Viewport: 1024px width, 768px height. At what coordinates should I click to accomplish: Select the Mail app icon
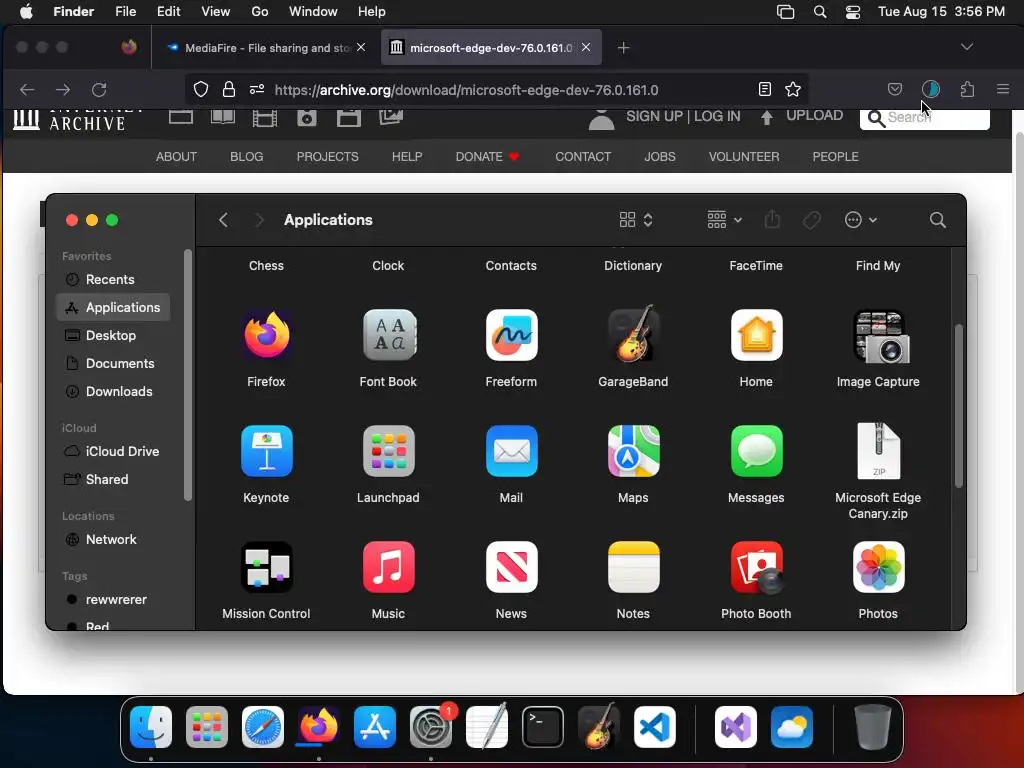(511, 451)
